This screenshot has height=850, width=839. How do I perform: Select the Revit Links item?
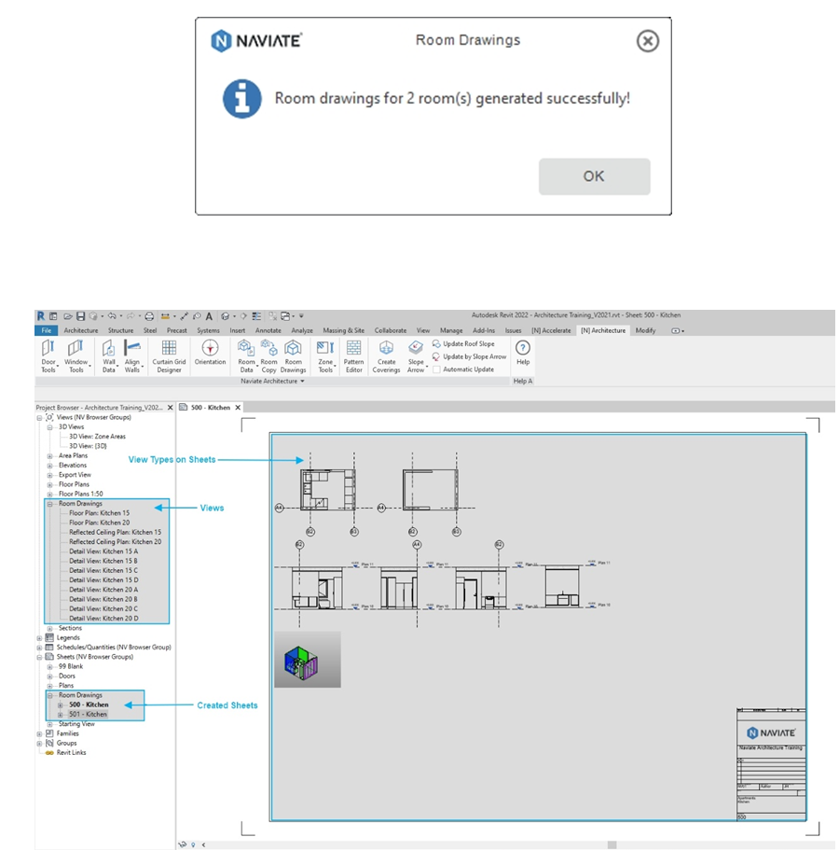[71, 753]
